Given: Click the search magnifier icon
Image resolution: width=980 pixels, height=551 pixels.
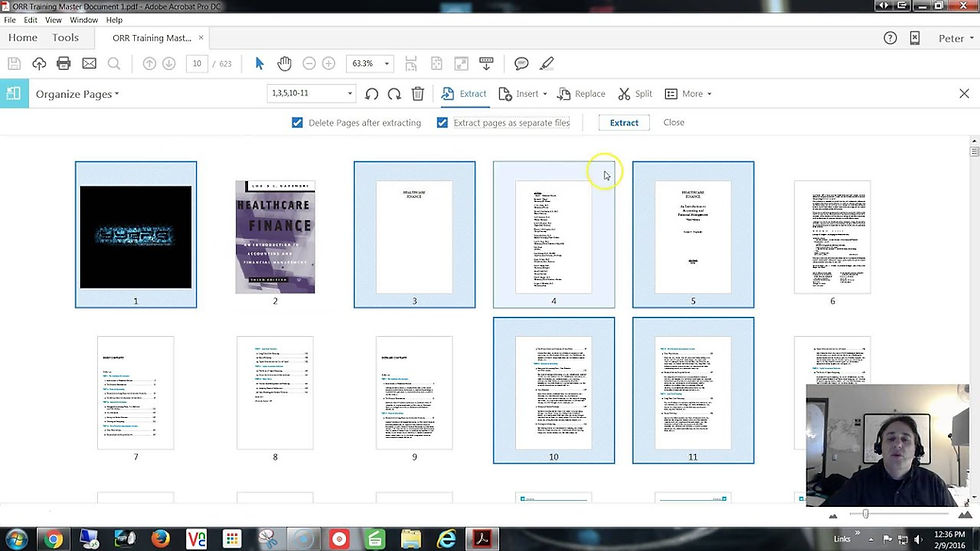Looking at the screenshot, I should coord(114,63).
